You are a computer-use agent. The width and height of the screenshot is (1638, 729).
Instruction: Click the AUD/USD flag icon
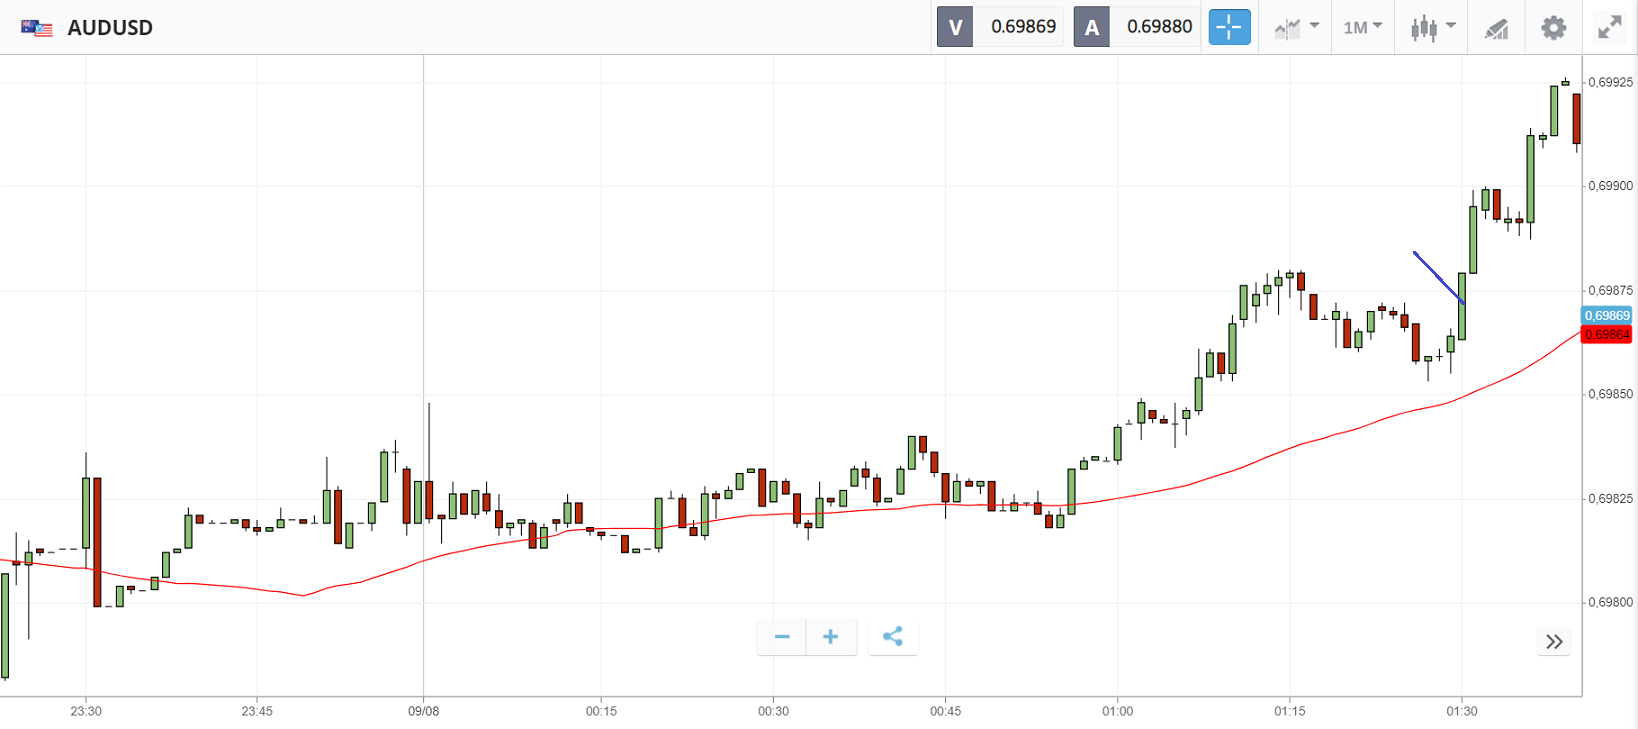37,27
